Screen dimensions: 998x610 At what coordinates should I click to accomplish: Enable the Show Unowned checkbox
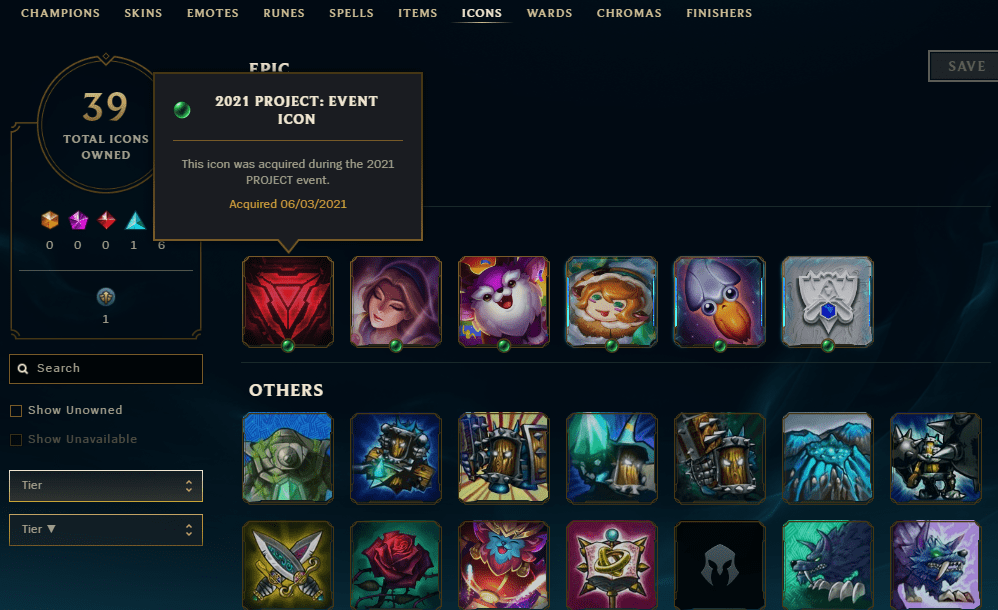16,411
